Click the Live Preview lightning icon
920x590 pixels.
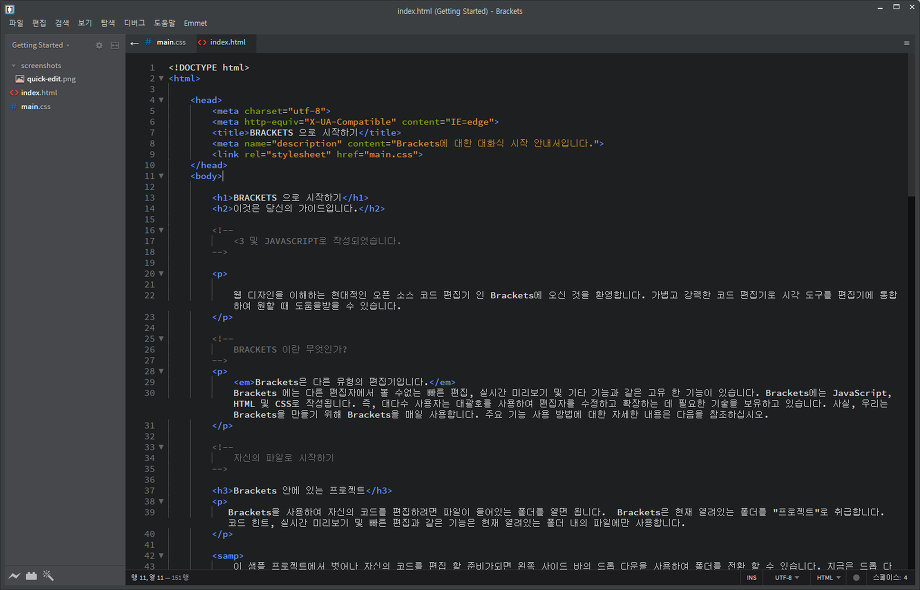tap(14, 576)
